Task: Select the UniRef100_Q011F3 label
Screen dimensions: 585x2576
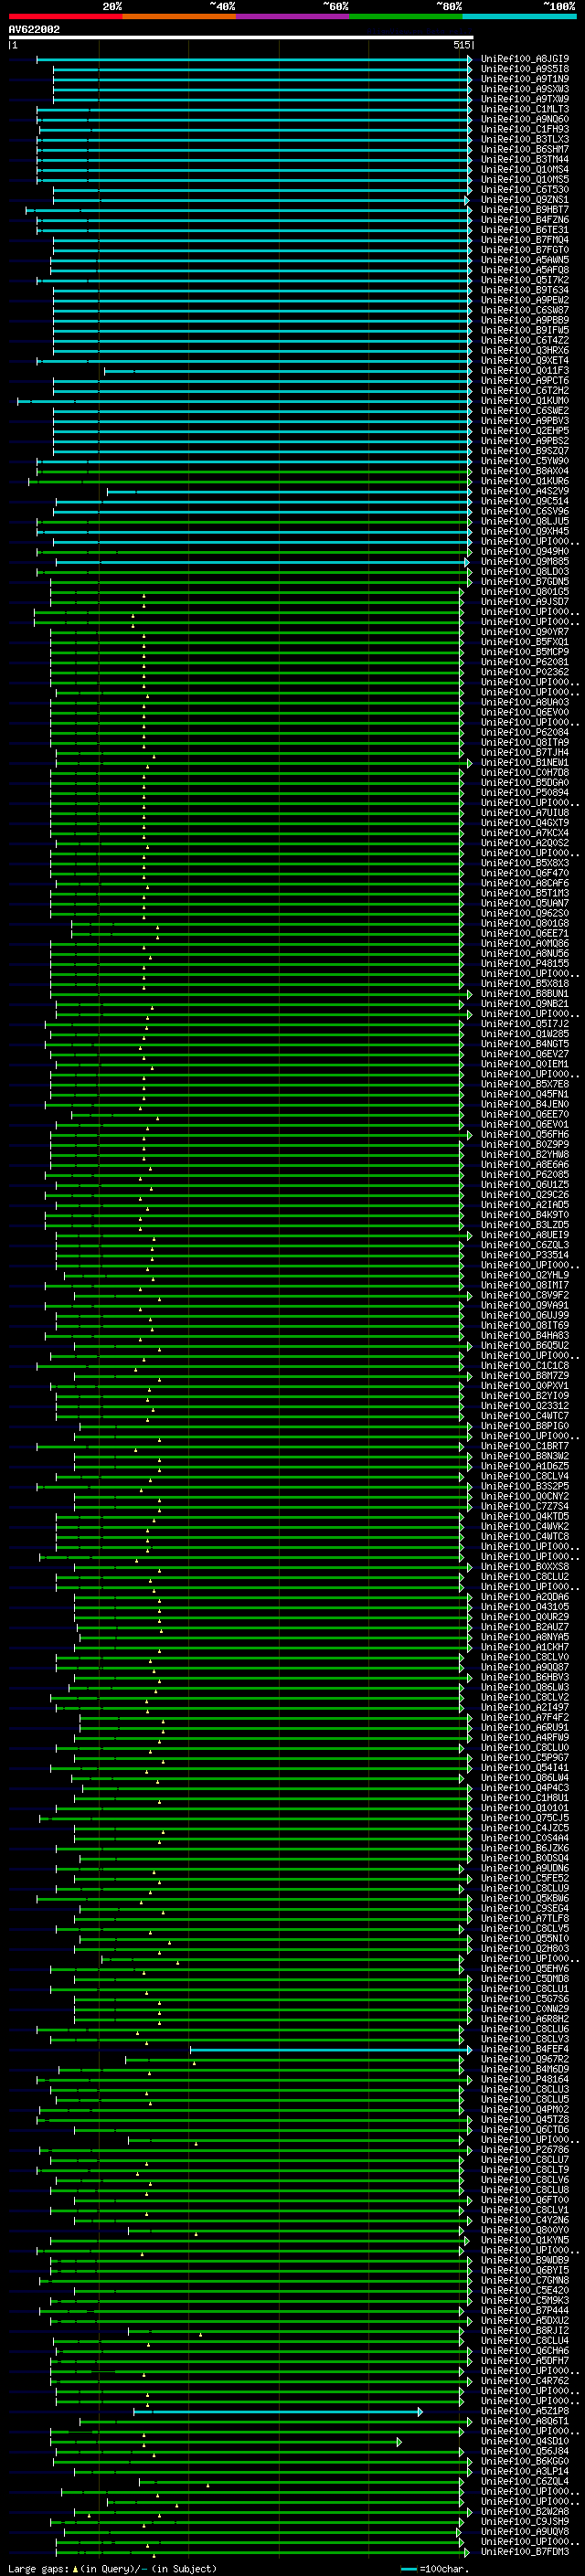Action: (x=525, y=371)
